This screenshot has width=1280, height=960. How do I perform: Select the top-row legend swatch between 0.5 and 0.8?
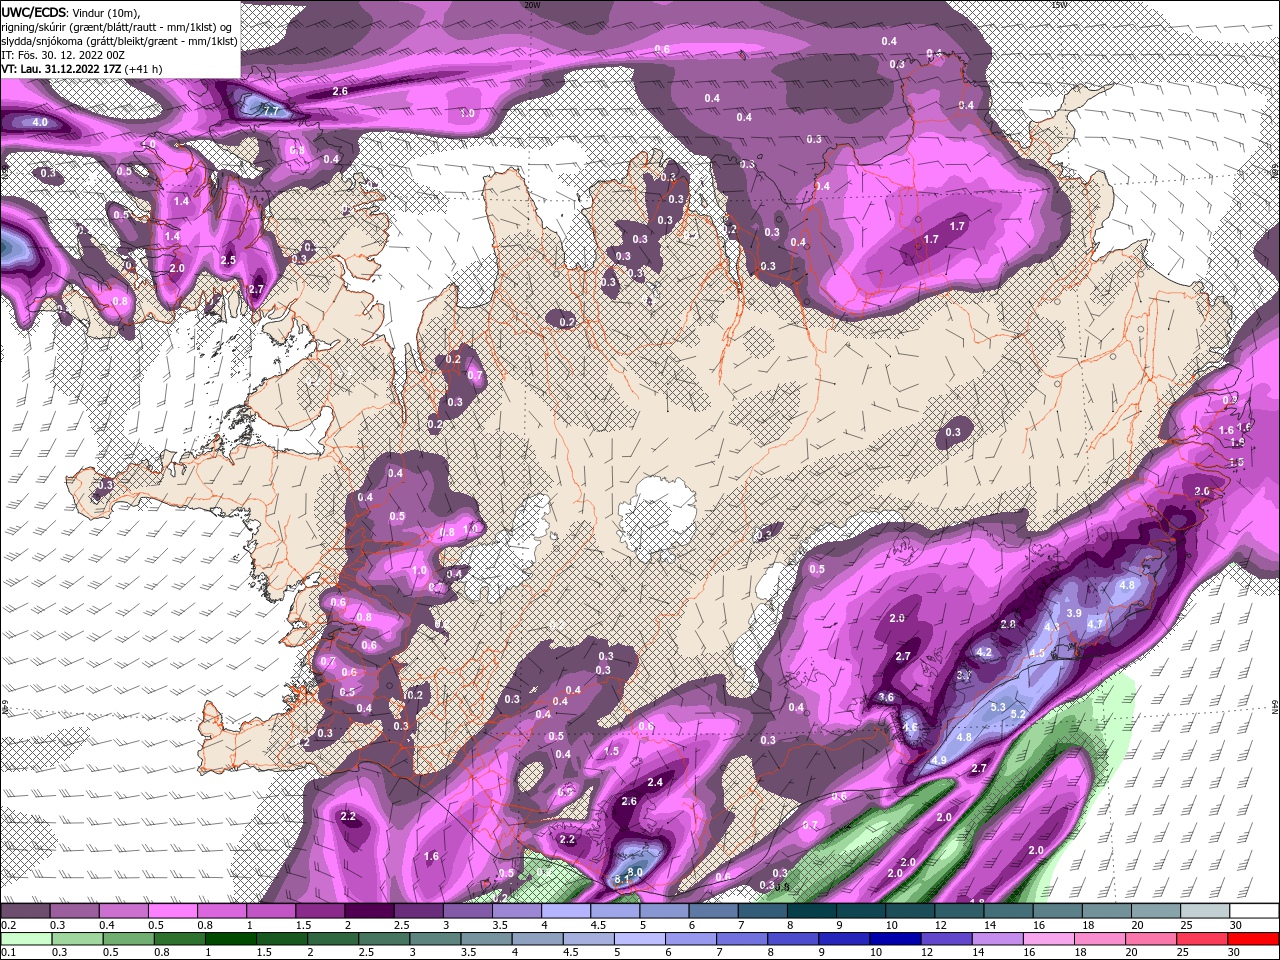click(172, 911)
